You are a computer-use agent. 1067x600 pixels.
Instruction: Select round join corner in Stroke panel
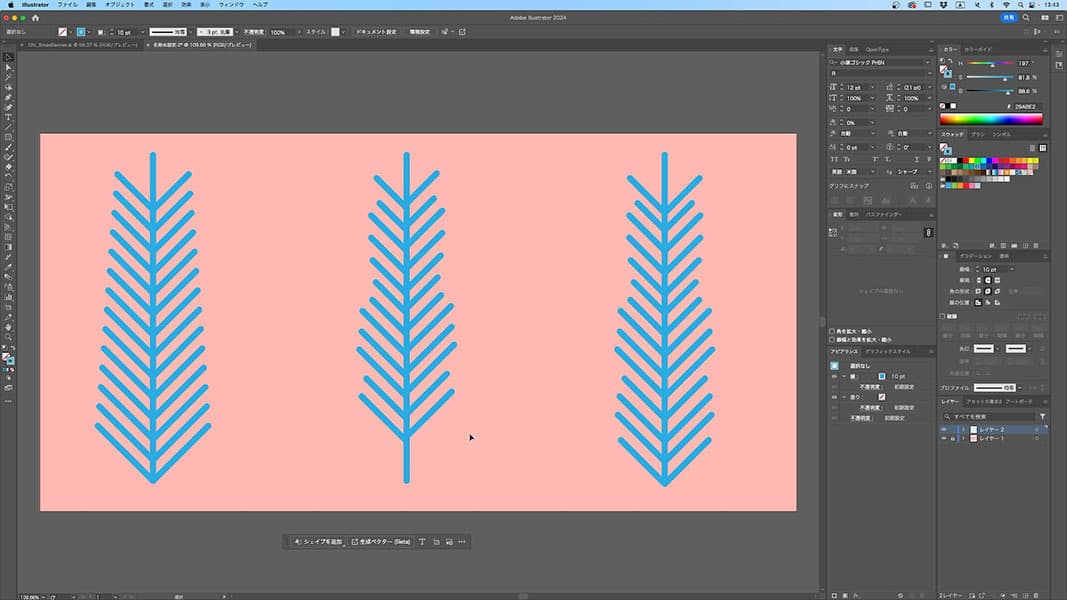988,291
